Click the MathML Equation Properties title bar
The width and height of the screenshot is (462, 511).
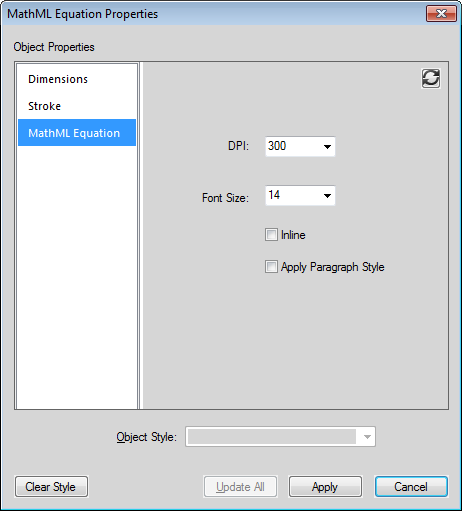tap(213, 14)
